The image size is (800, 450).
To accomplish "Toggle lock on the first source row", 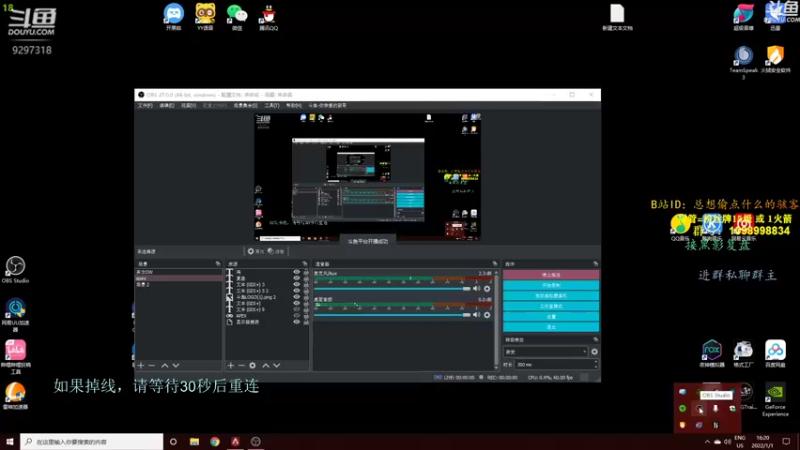I will coord(306,272).
